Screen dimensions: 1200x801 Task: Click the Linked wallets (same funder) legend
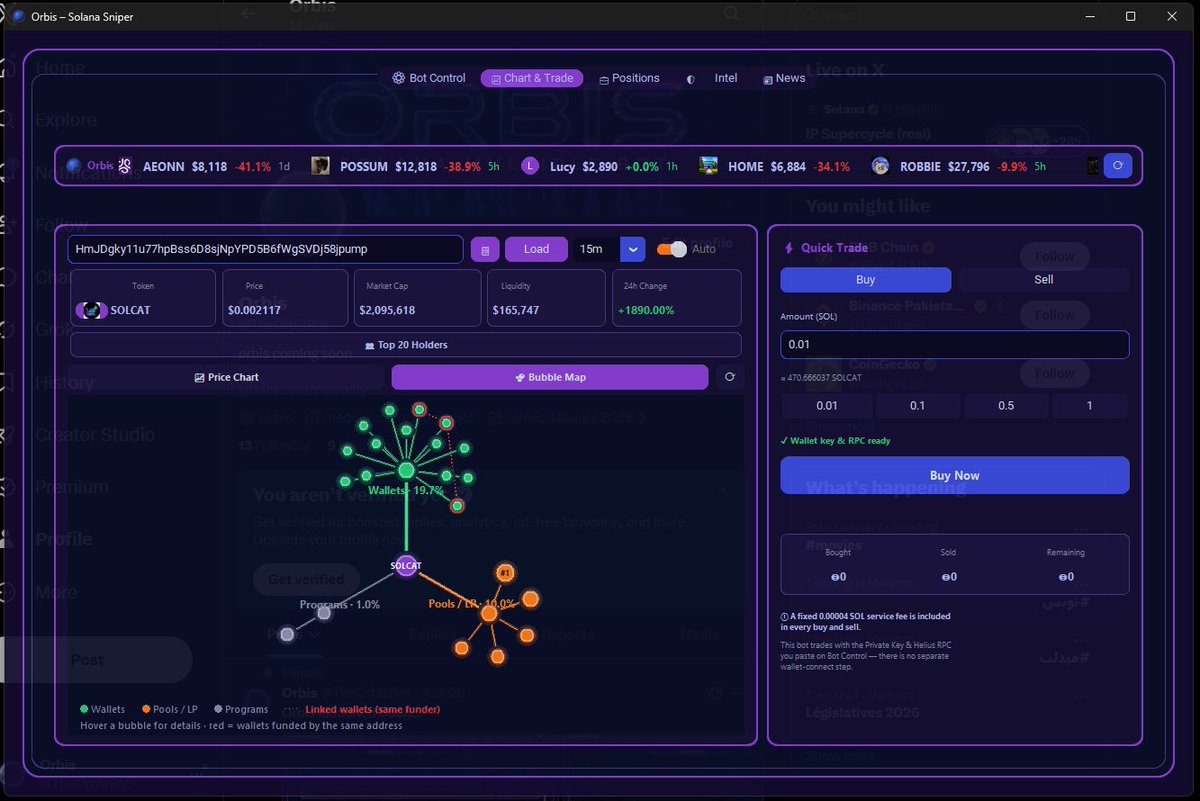[x=362, y=709]
